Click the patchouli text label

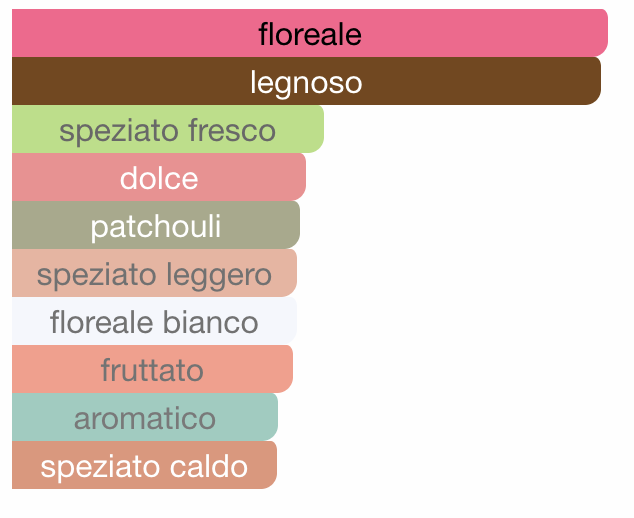point(156,228)
